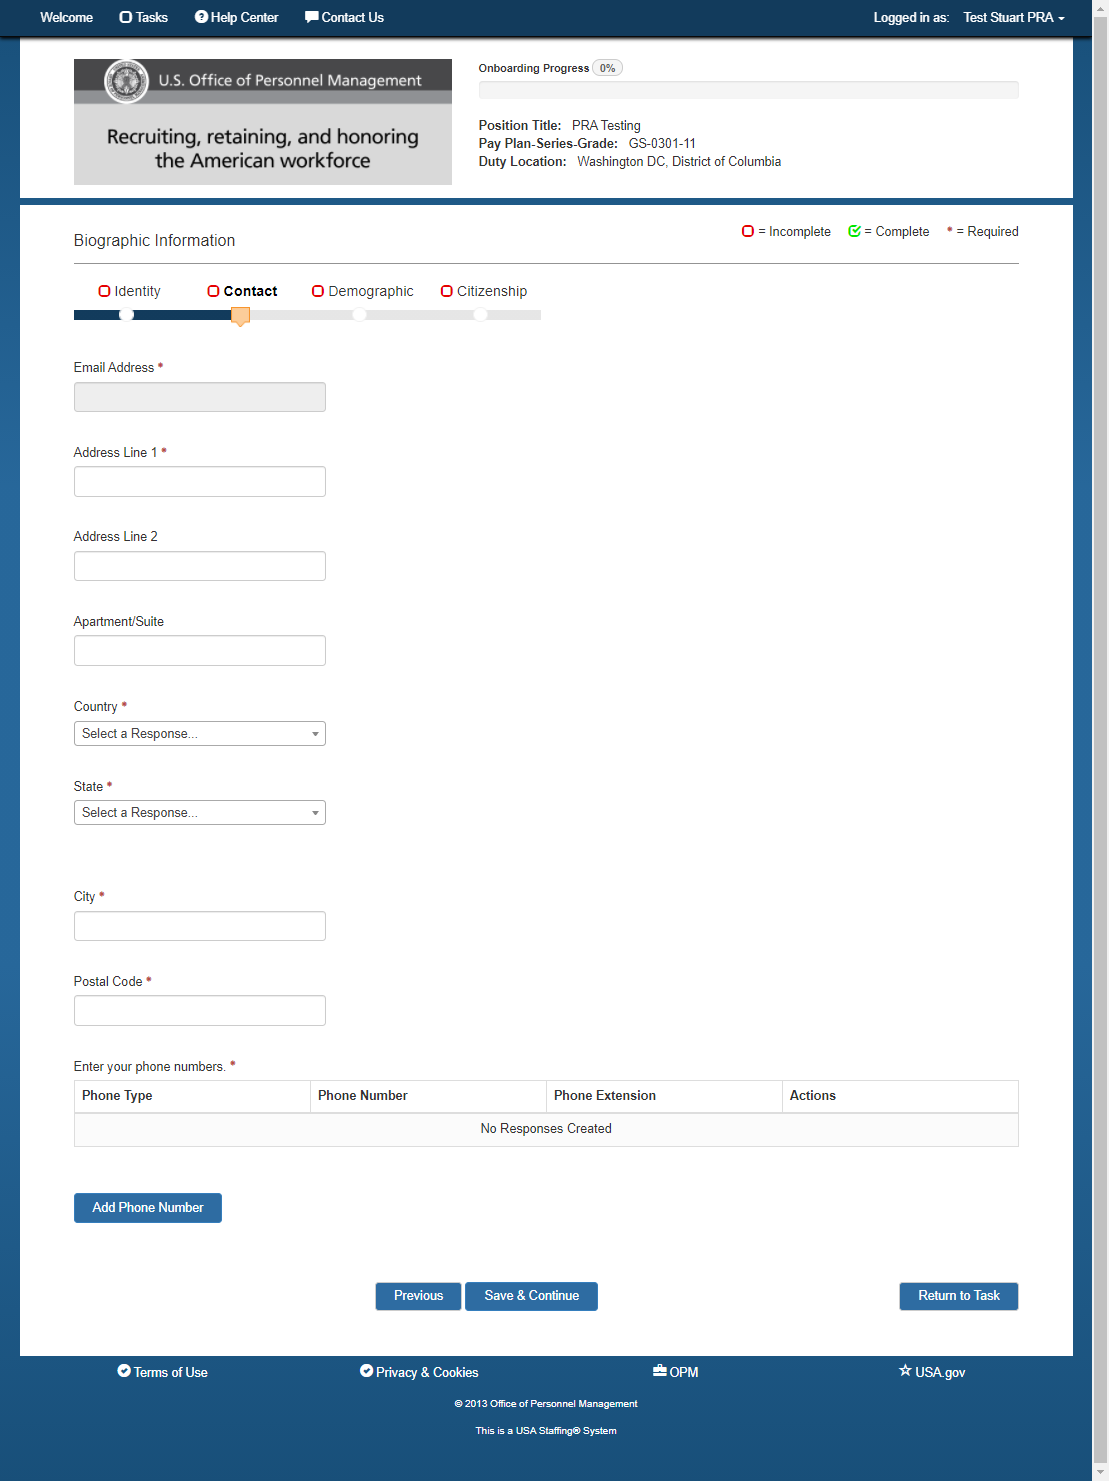This screenshot has height=1481, width=1109.
Task: Open the Contact Us page
Action: pyautogui.click(x=344, y=17)
